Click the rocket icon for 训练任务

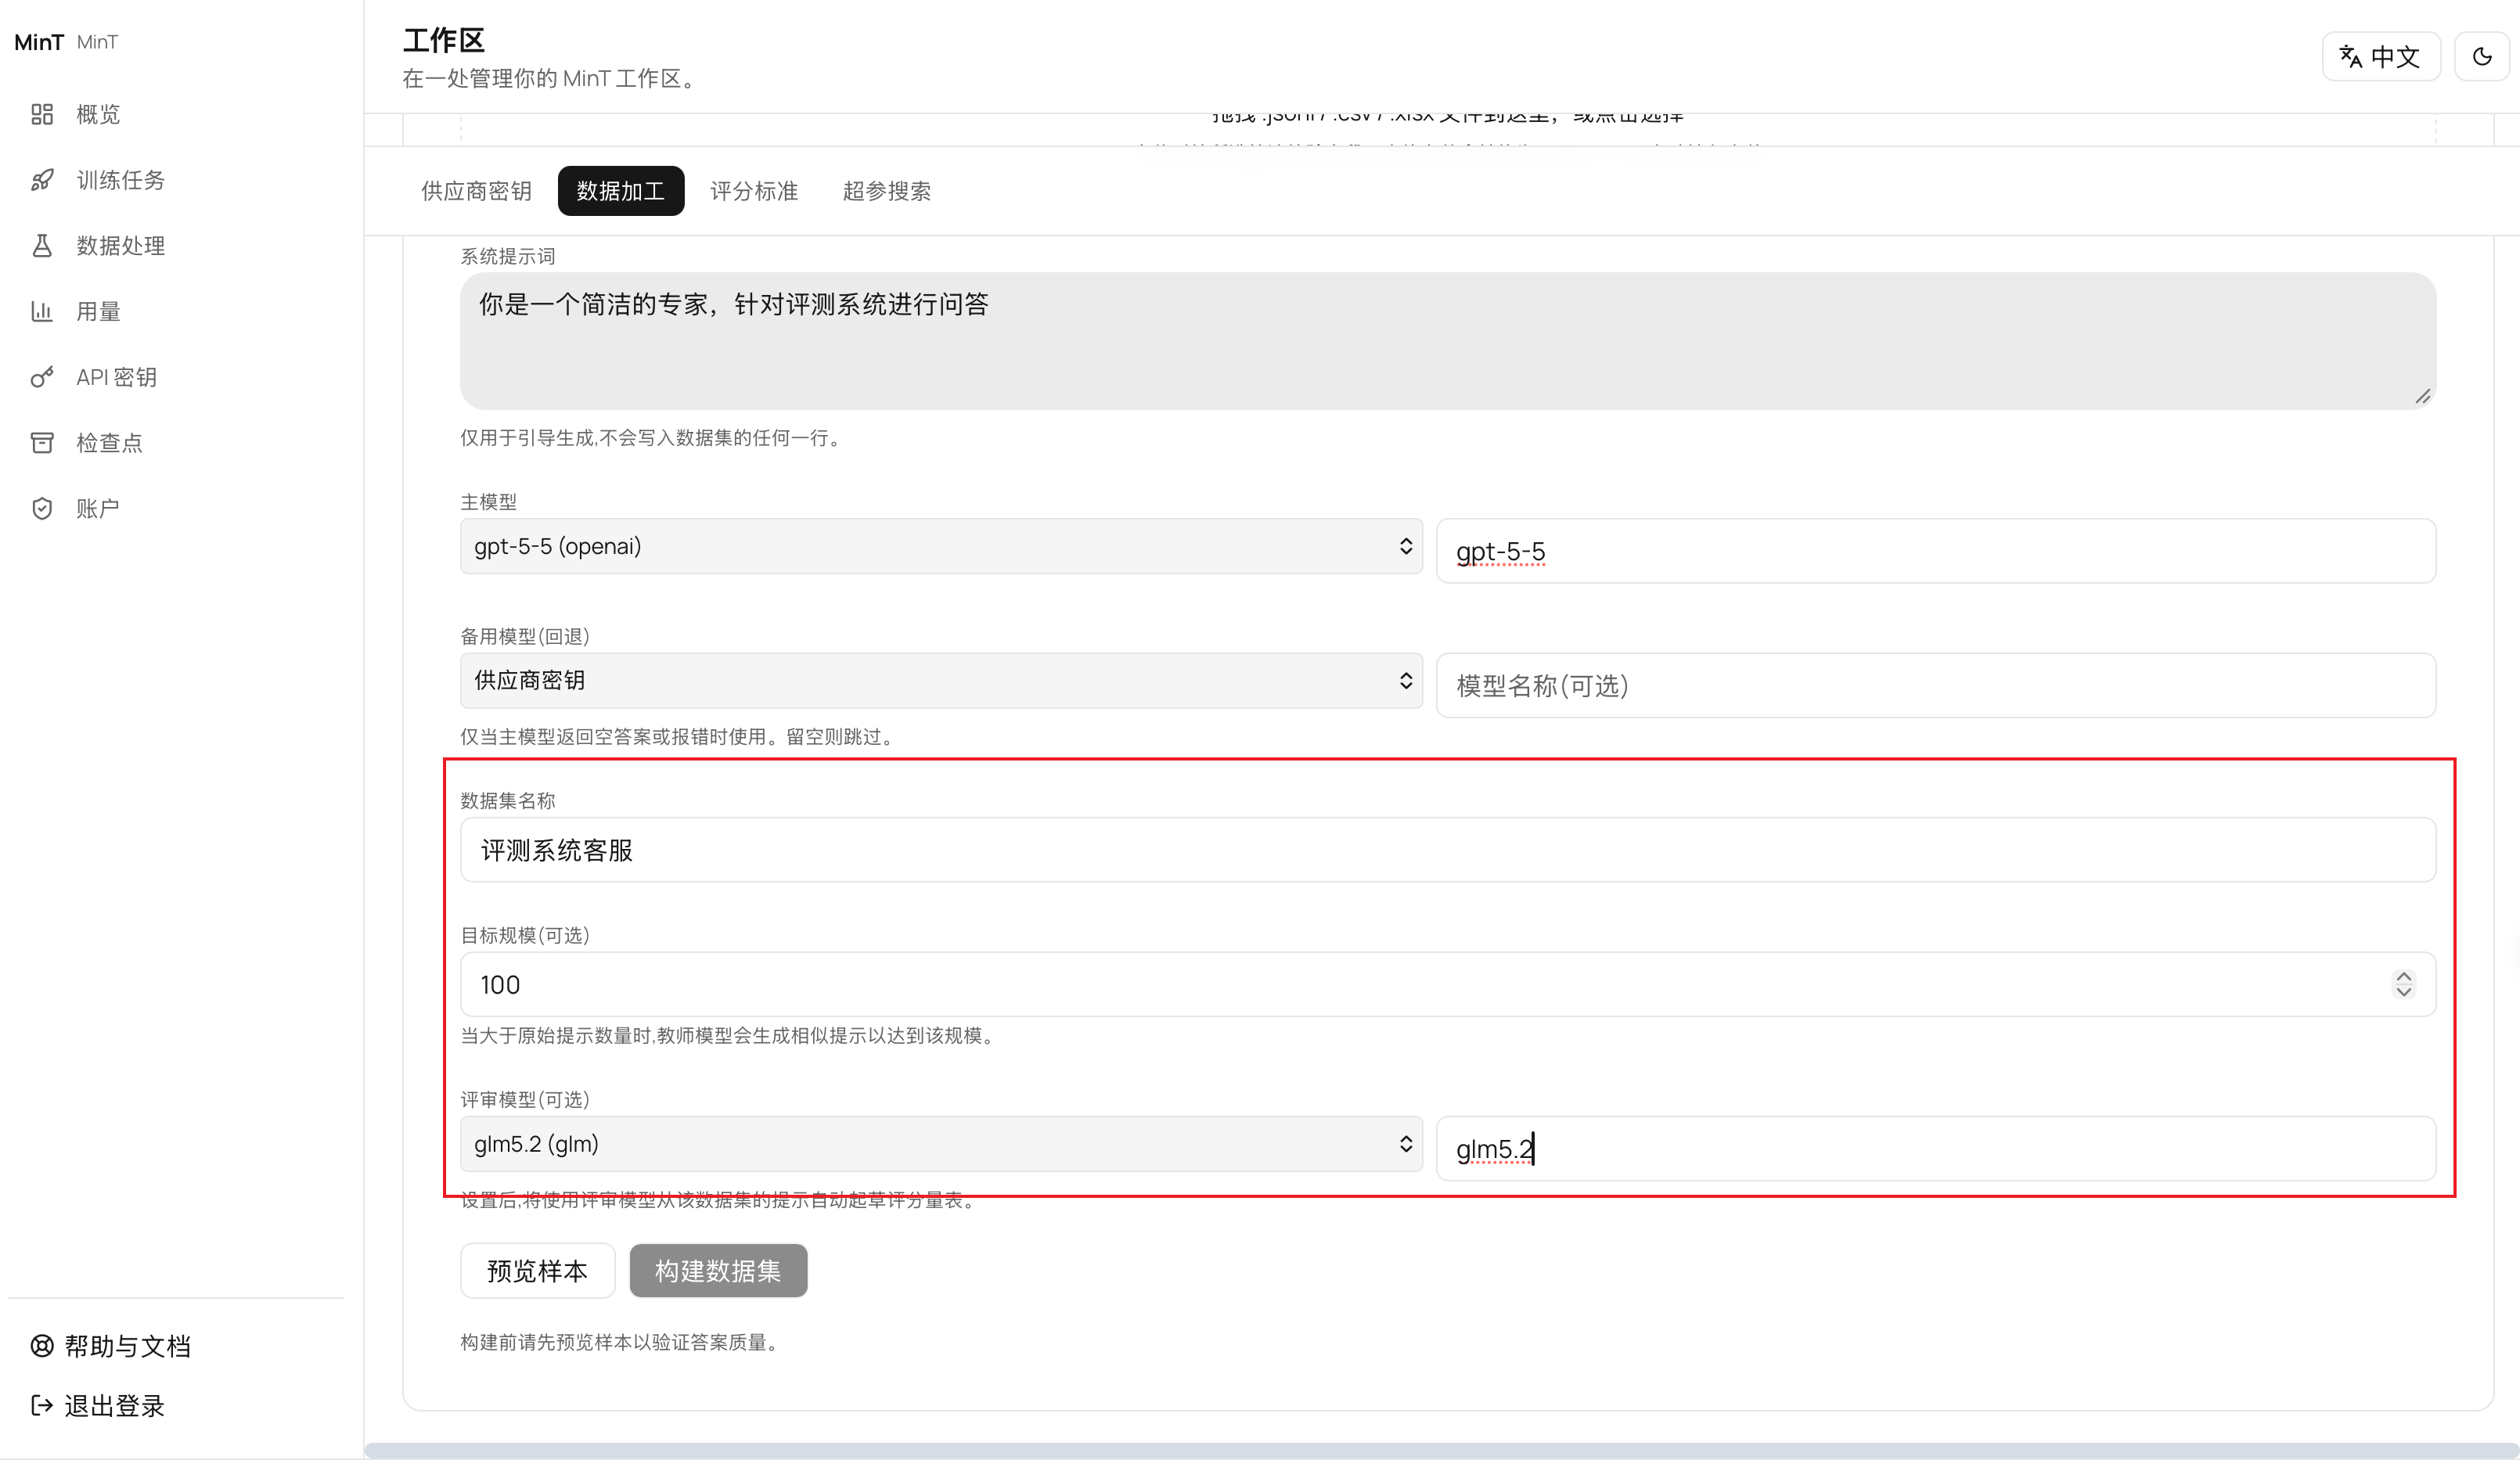[42, 180]
